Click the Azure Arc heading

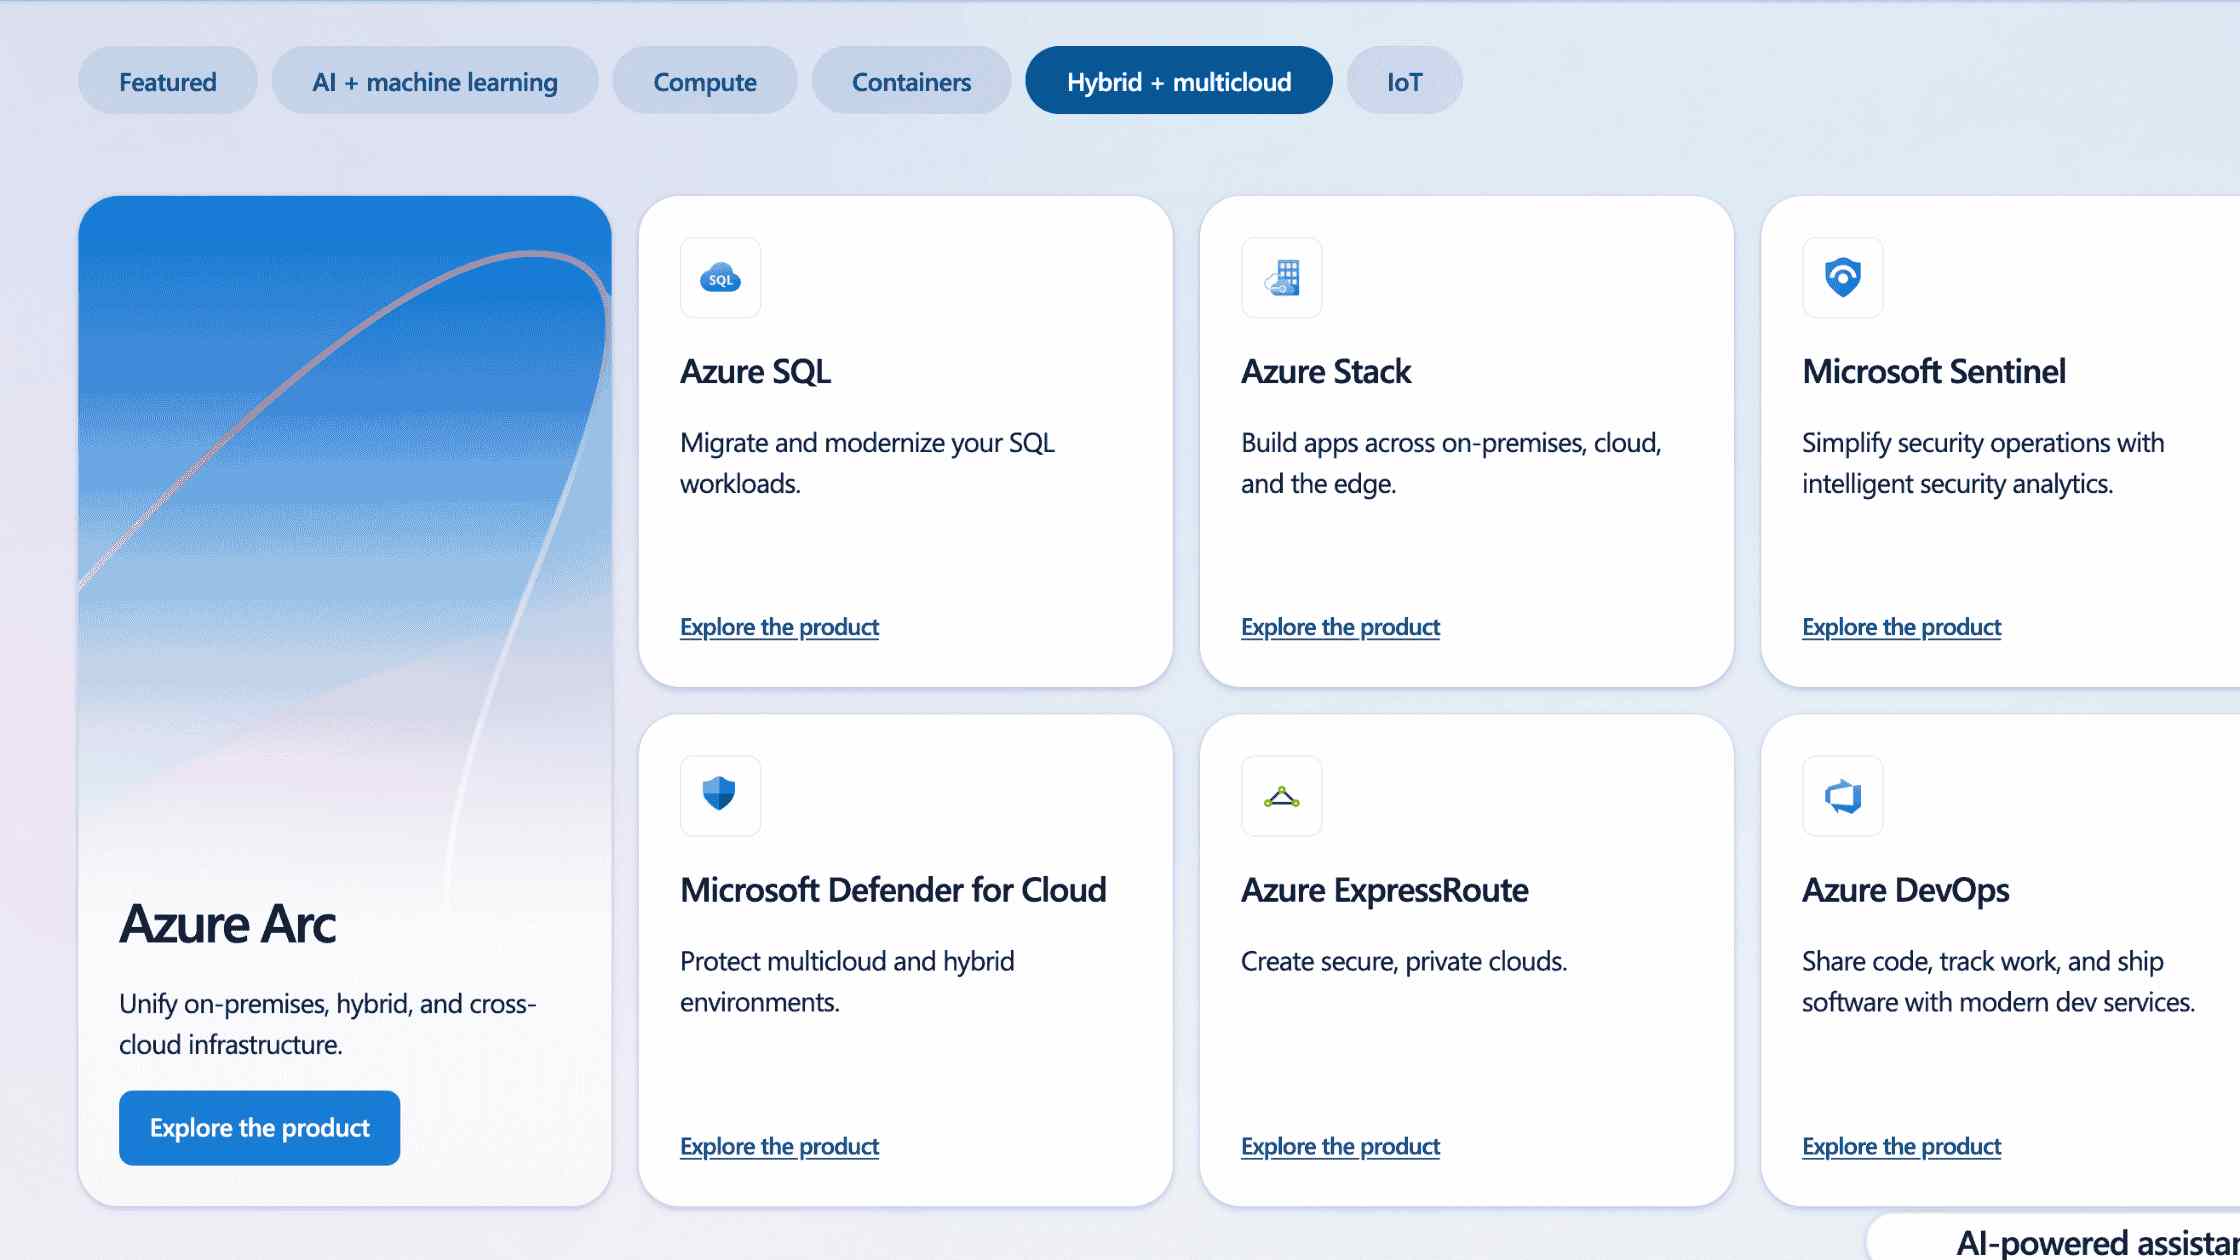[x=227, y=923]
